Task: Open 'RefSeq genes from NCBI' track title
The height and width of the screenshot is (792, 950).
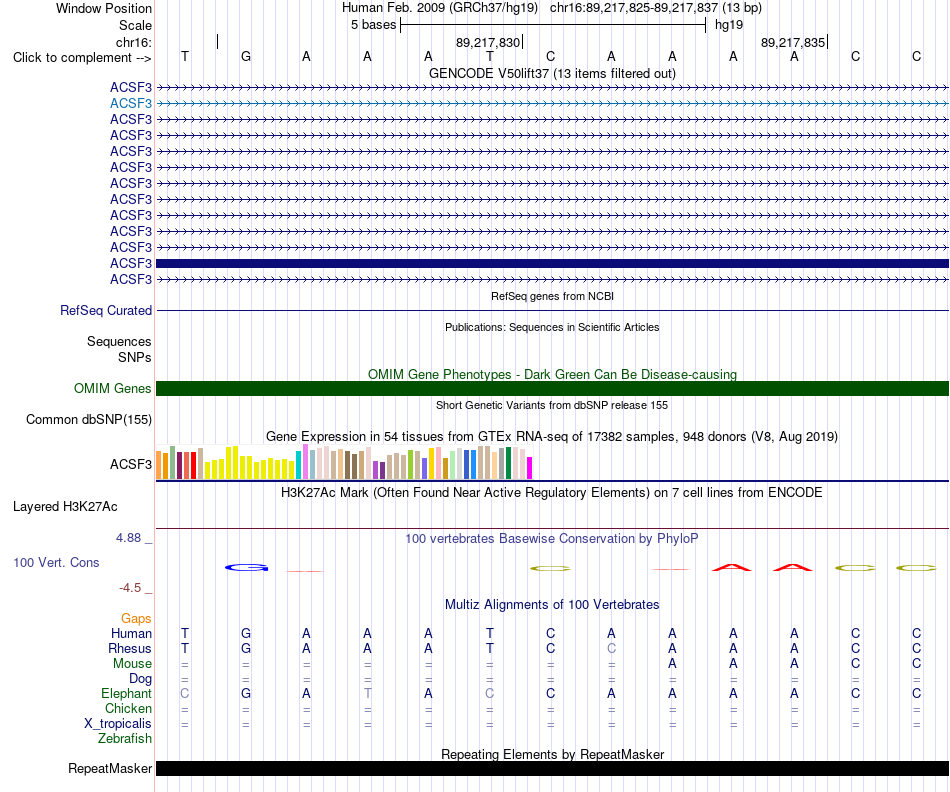Action: tap(552, 296)
